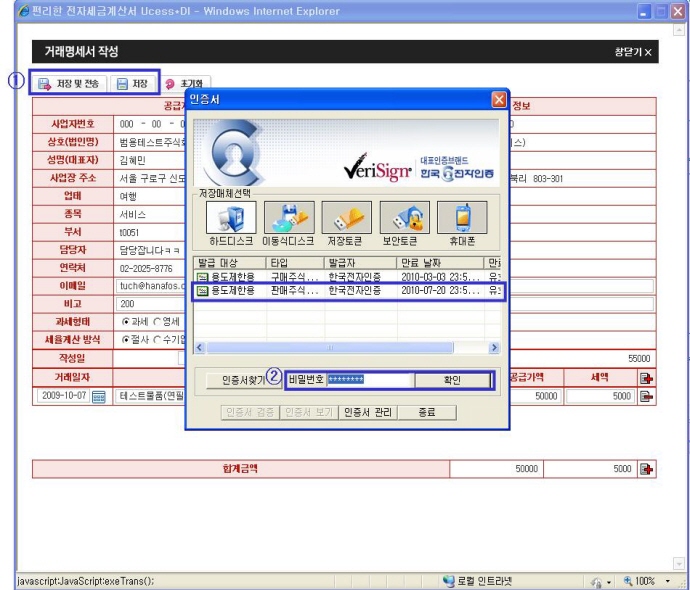The image size is (690, 590).
Task: Select 이동식디스크 removable disk icon
Action: point(288,219)
